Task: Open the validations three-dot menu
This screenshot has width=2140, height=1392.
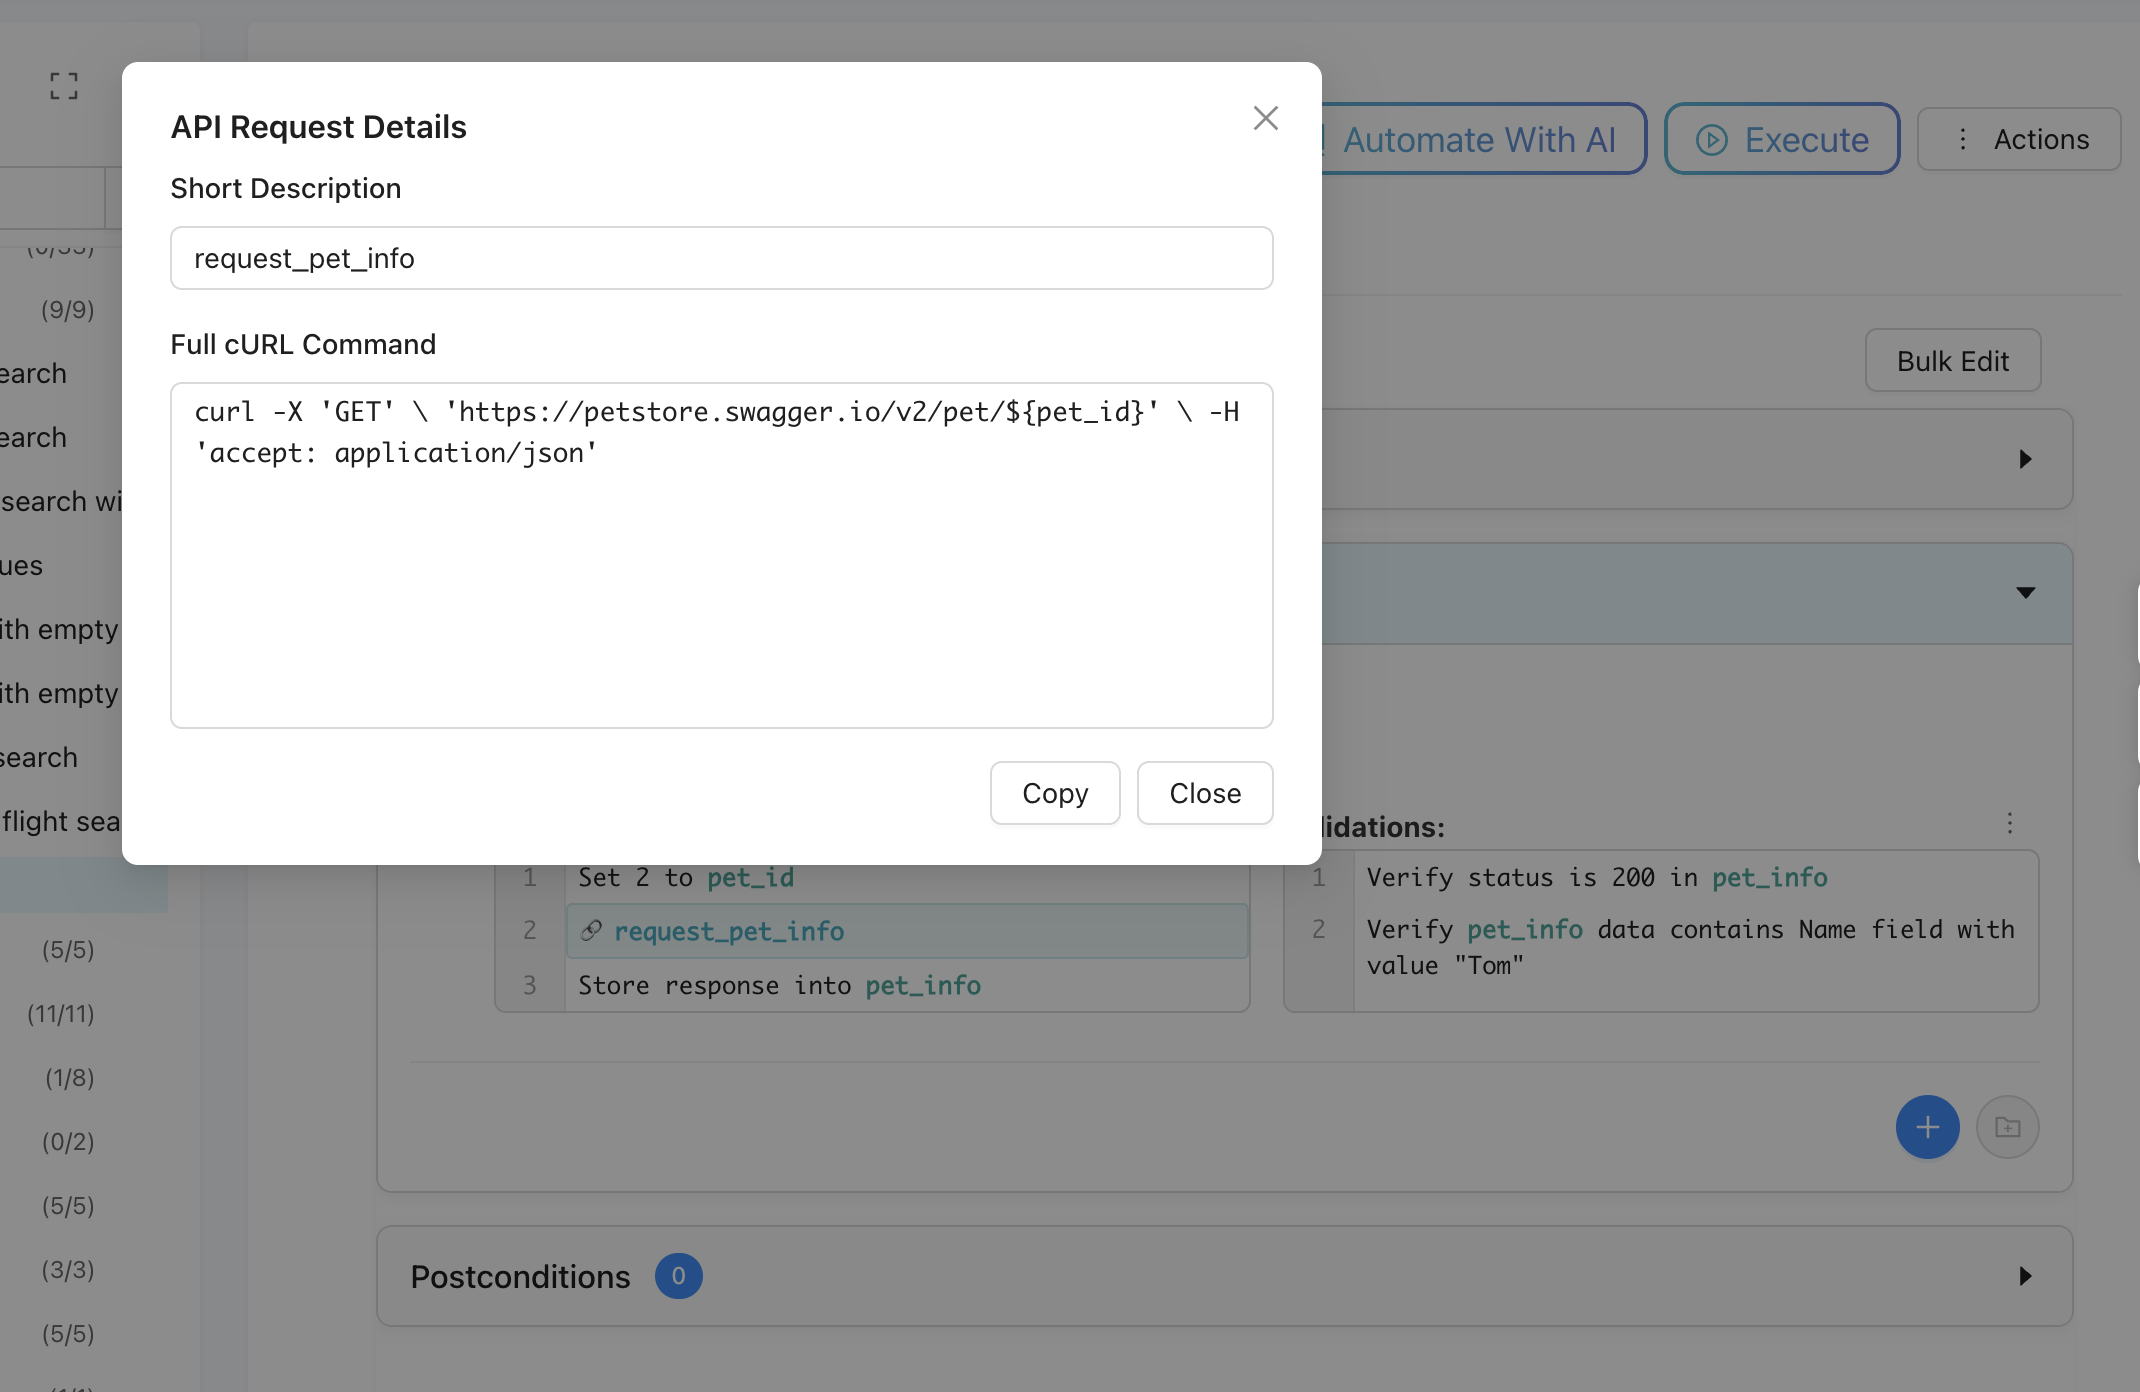Action: pos(2009,823)
